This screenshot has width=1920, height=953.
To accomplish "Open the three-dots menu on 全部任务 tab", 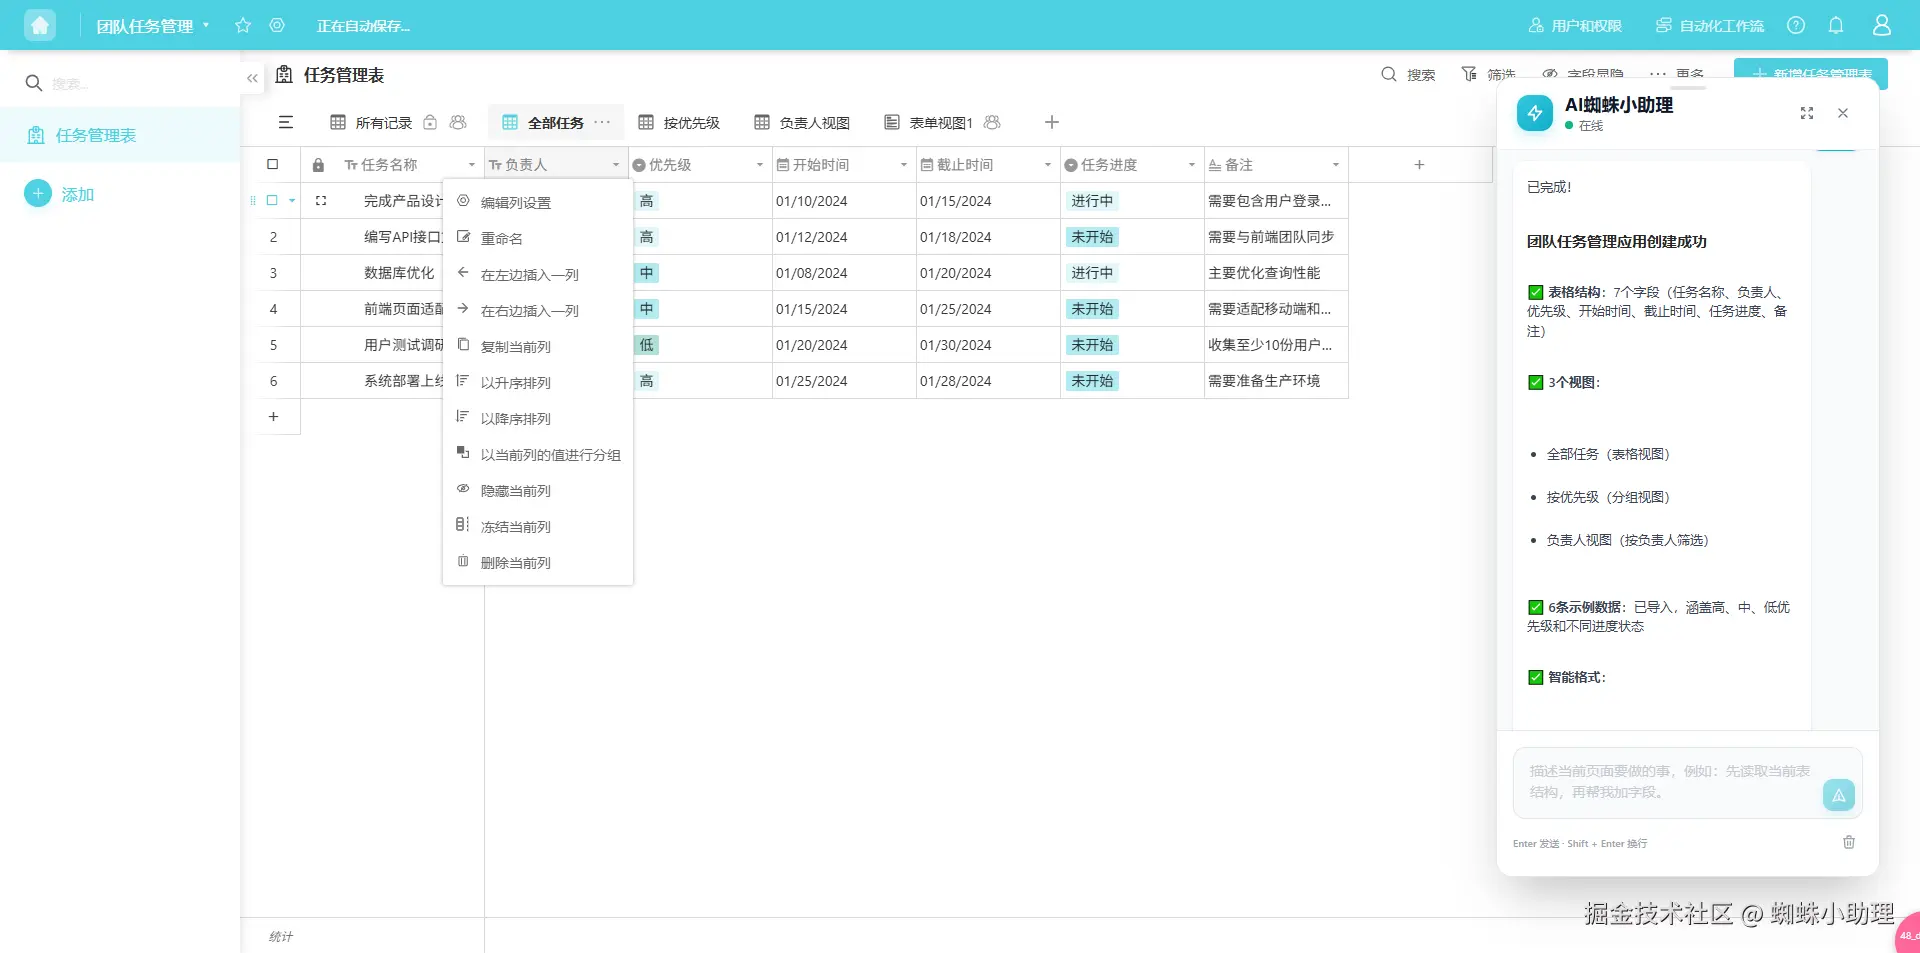I will 602,122.
